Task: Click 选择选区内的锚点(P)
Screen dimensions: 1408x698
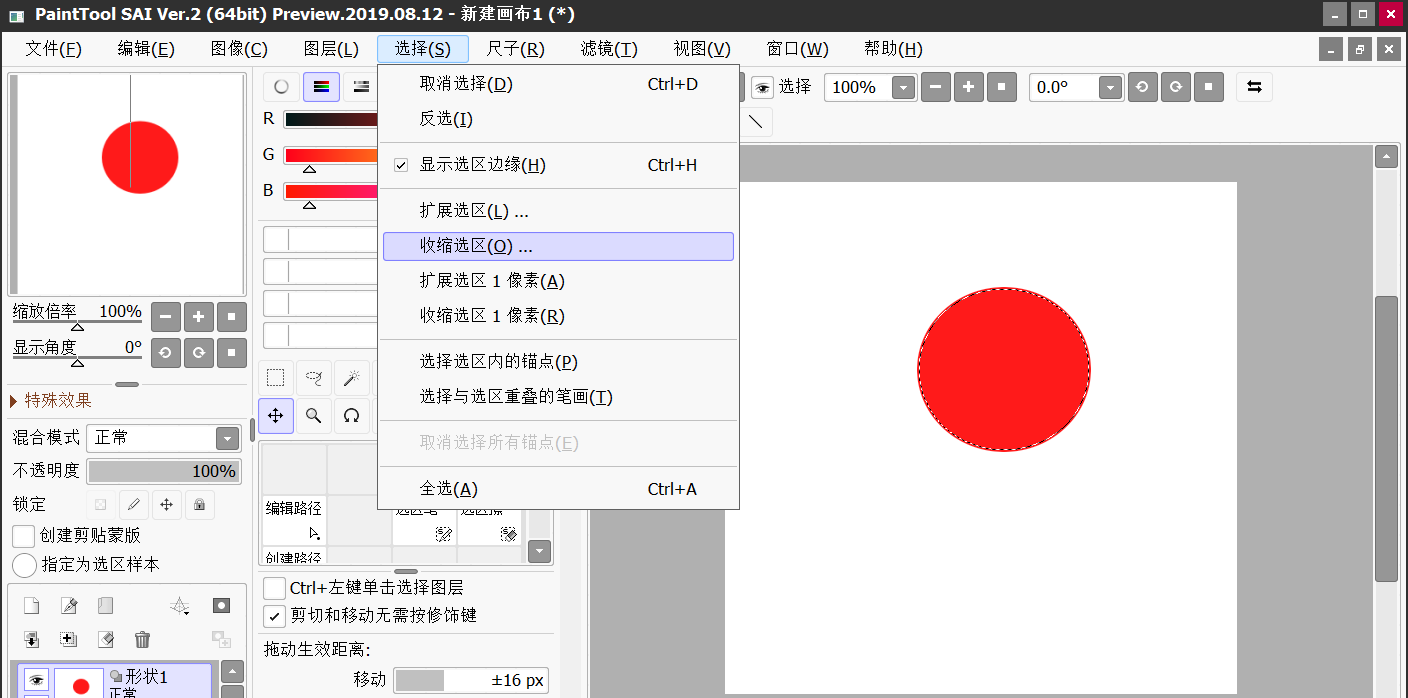Action: 558,362
